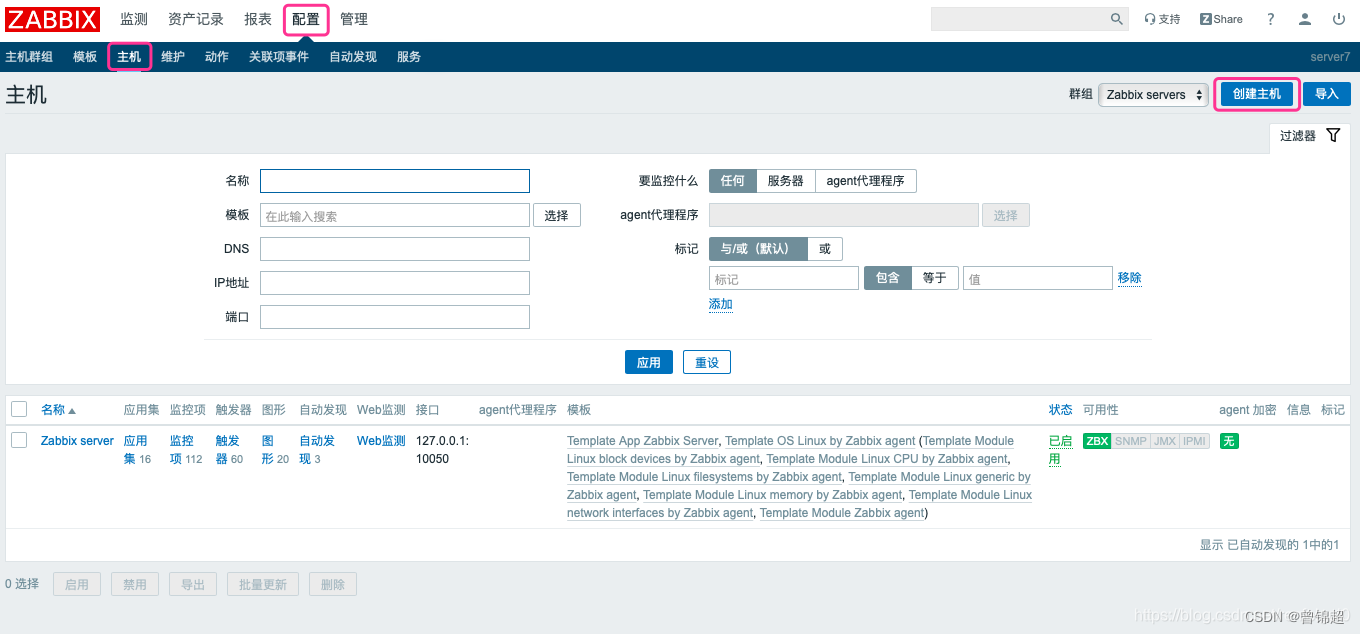Select 或 tag mode

coord(825,249)
